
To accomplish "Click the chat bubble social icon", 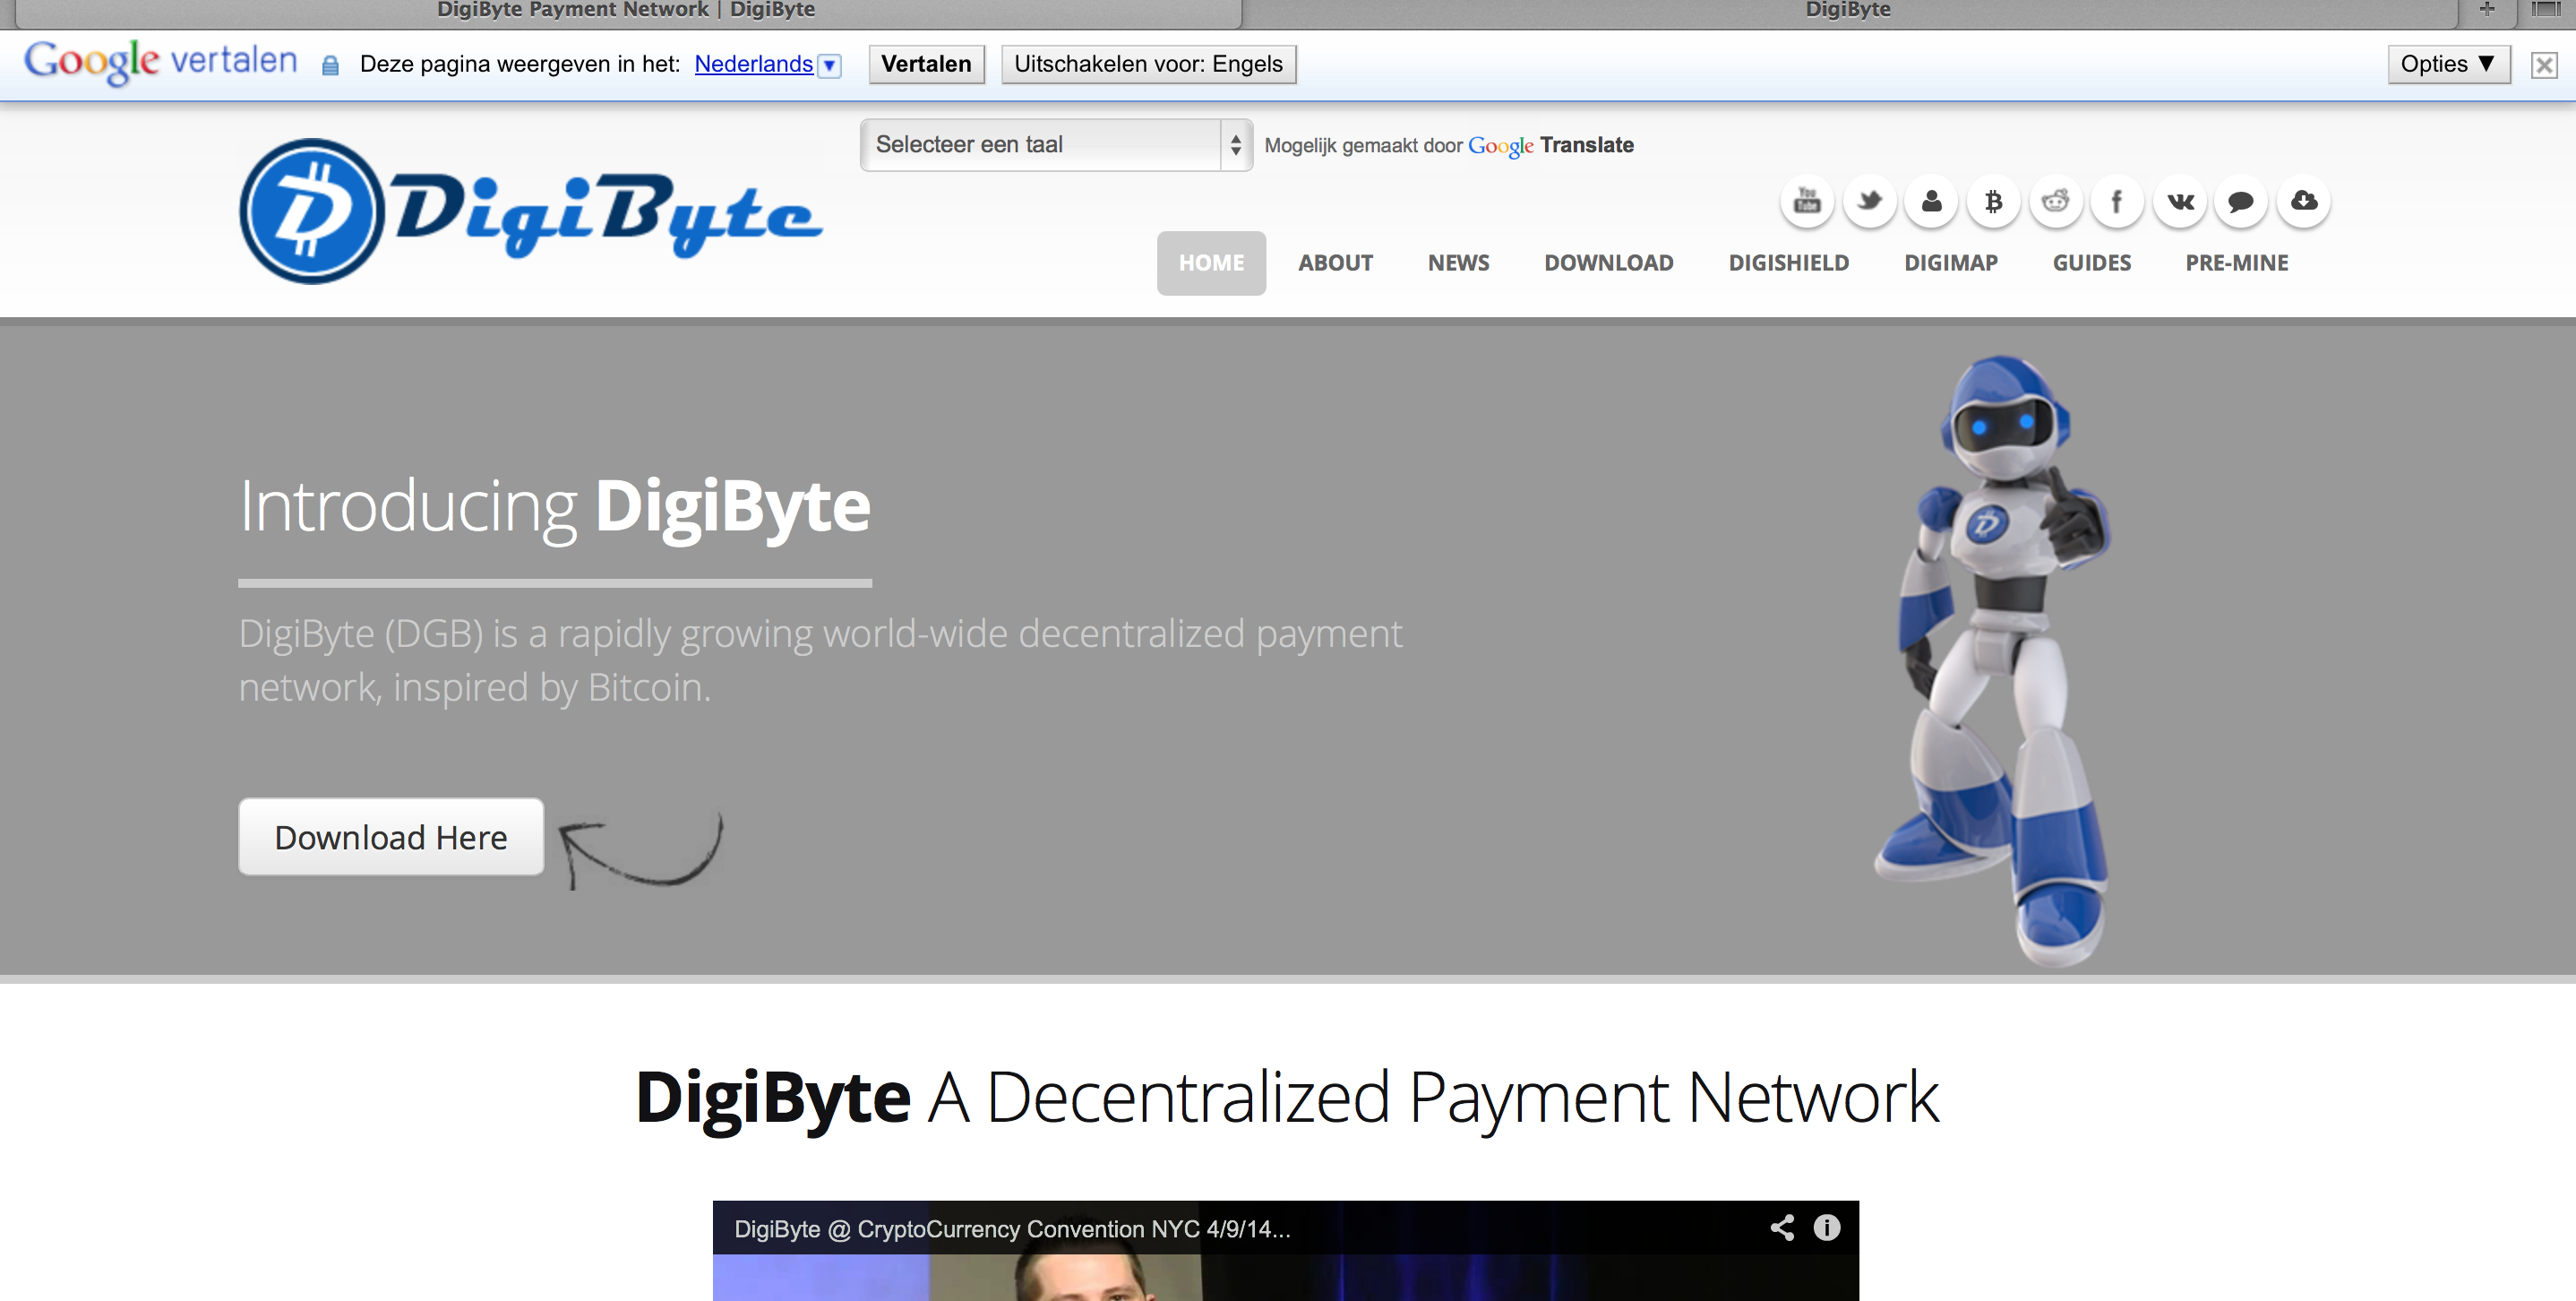I will click(x=2241, y=202).
